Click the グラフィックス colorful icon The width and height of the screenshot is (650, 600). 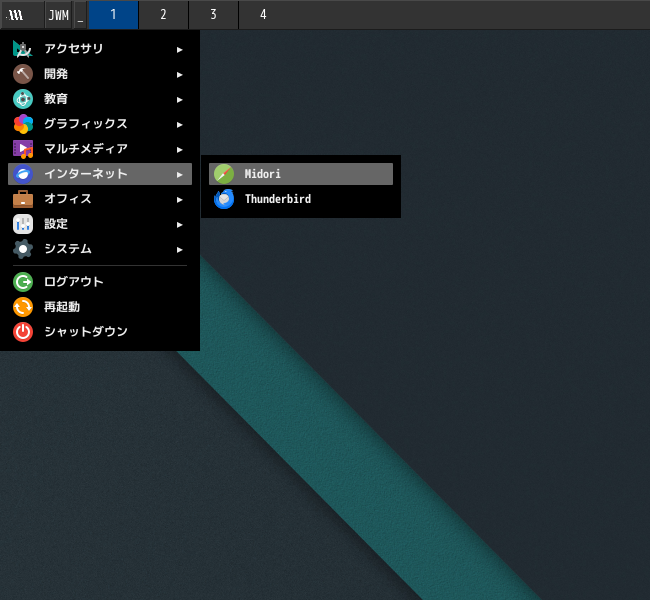pyautogui.click(x=23, y=124)
